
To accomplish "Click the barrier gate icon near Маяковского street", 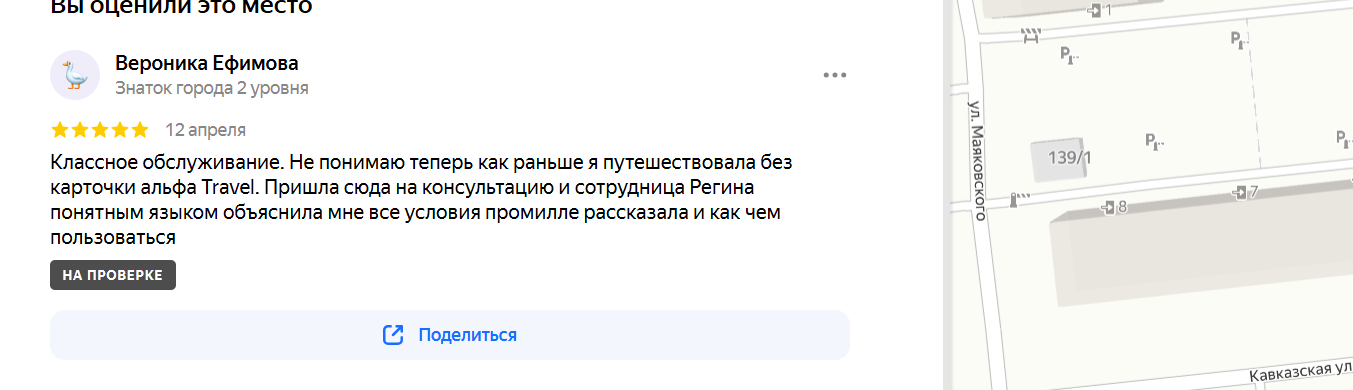I will [1020, 199].
